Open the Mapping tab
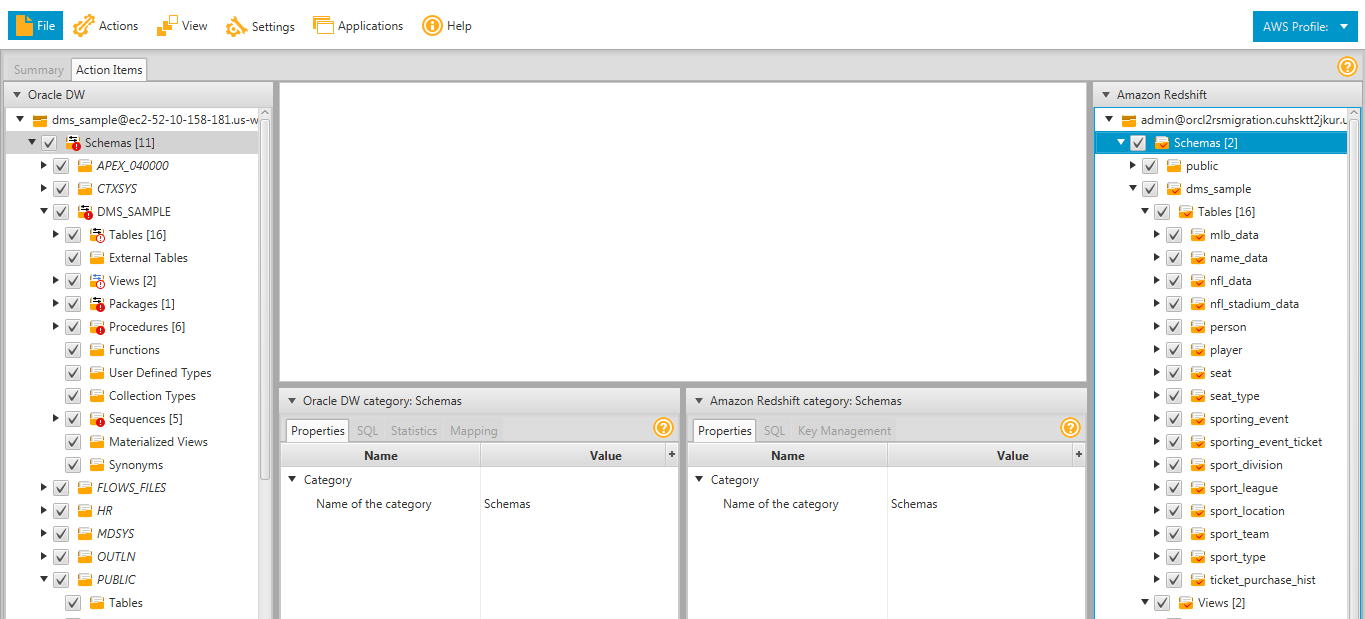Screen dimensions: 1365x619 (x=474, y=431)
